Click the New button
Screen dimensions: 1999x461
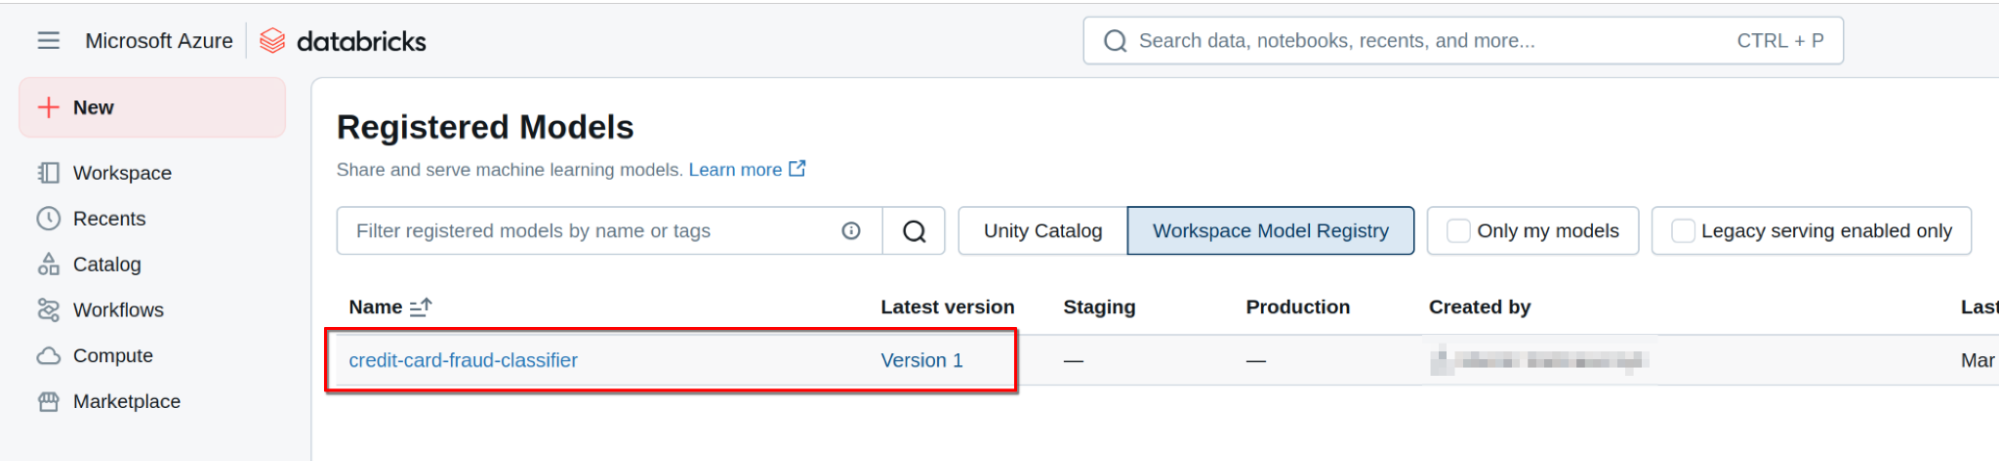tap(152, 107)
